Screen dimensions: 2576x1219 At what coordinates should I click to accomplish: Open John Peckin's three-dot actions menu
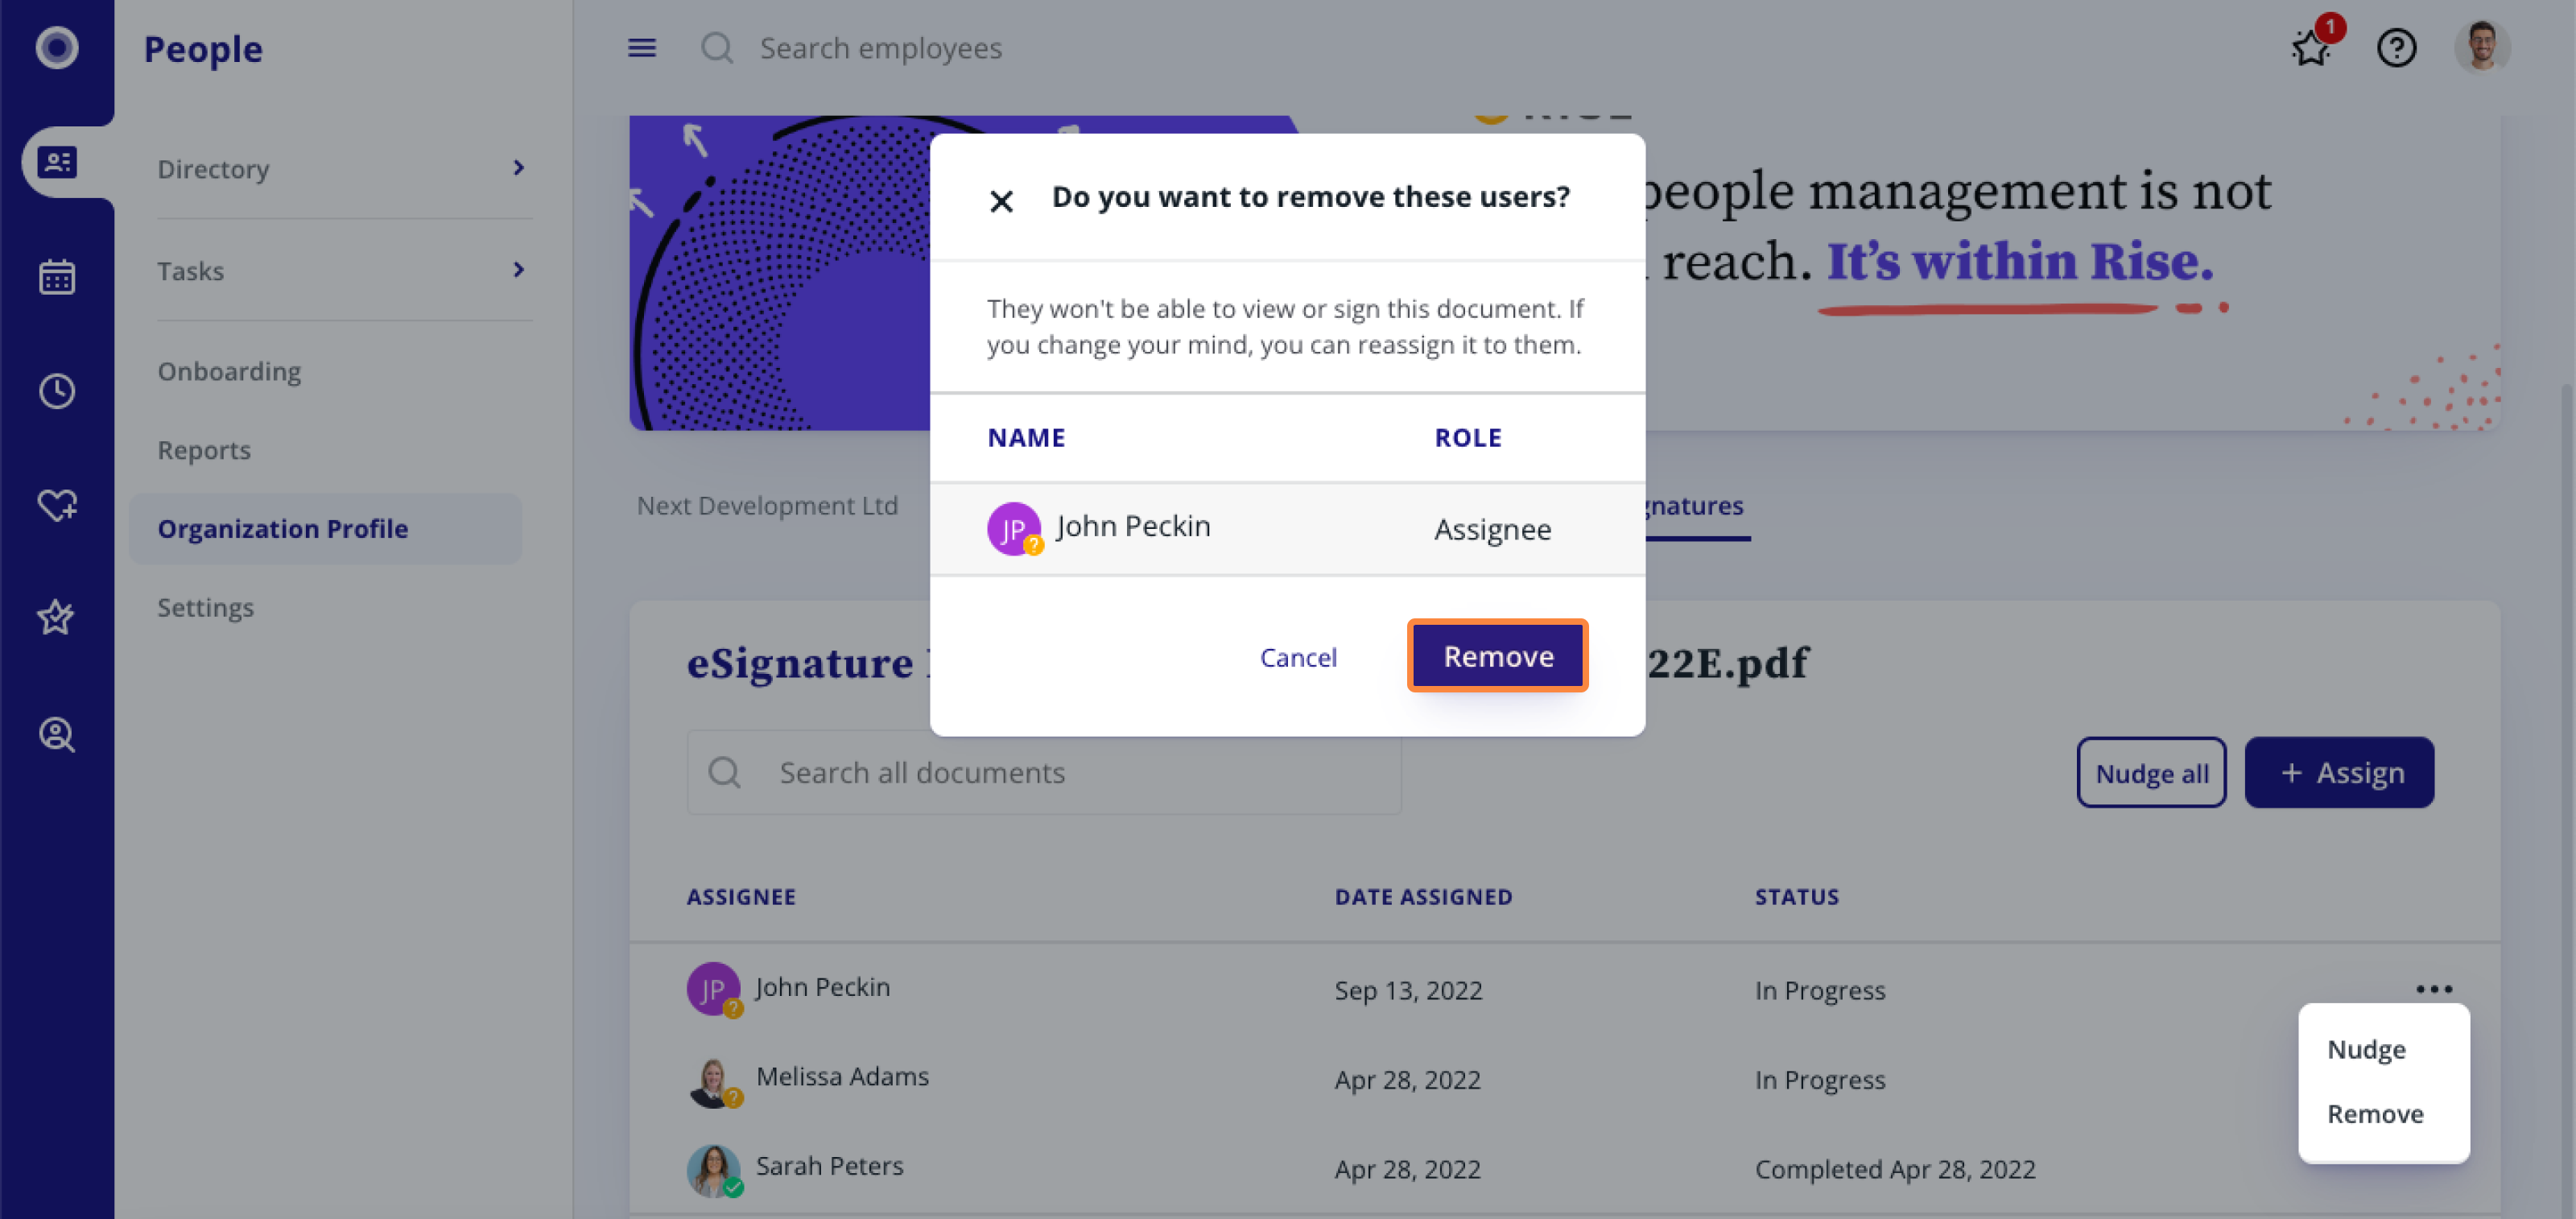tap(2433, 989)
